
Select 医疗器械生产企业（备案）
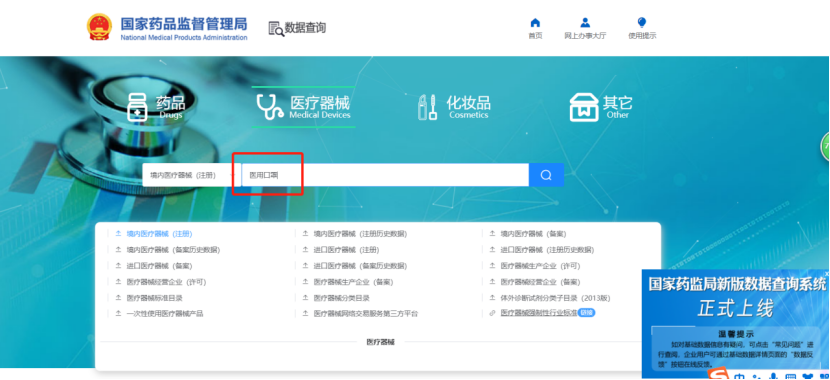click(354, 282)
